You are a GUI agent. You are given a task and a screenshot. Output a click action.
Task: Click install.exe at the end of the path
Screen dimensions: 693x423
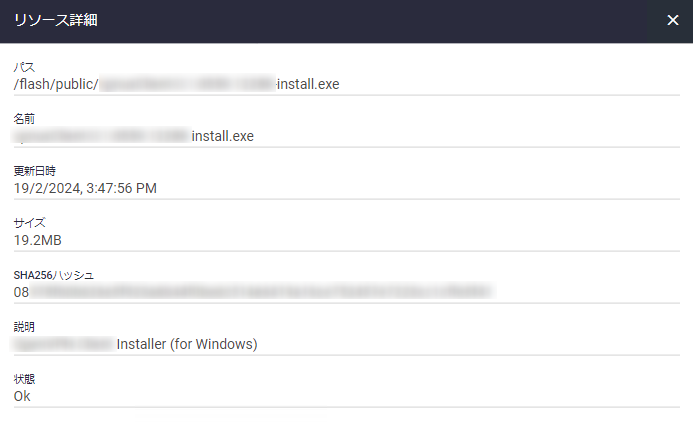pos(308,84)
